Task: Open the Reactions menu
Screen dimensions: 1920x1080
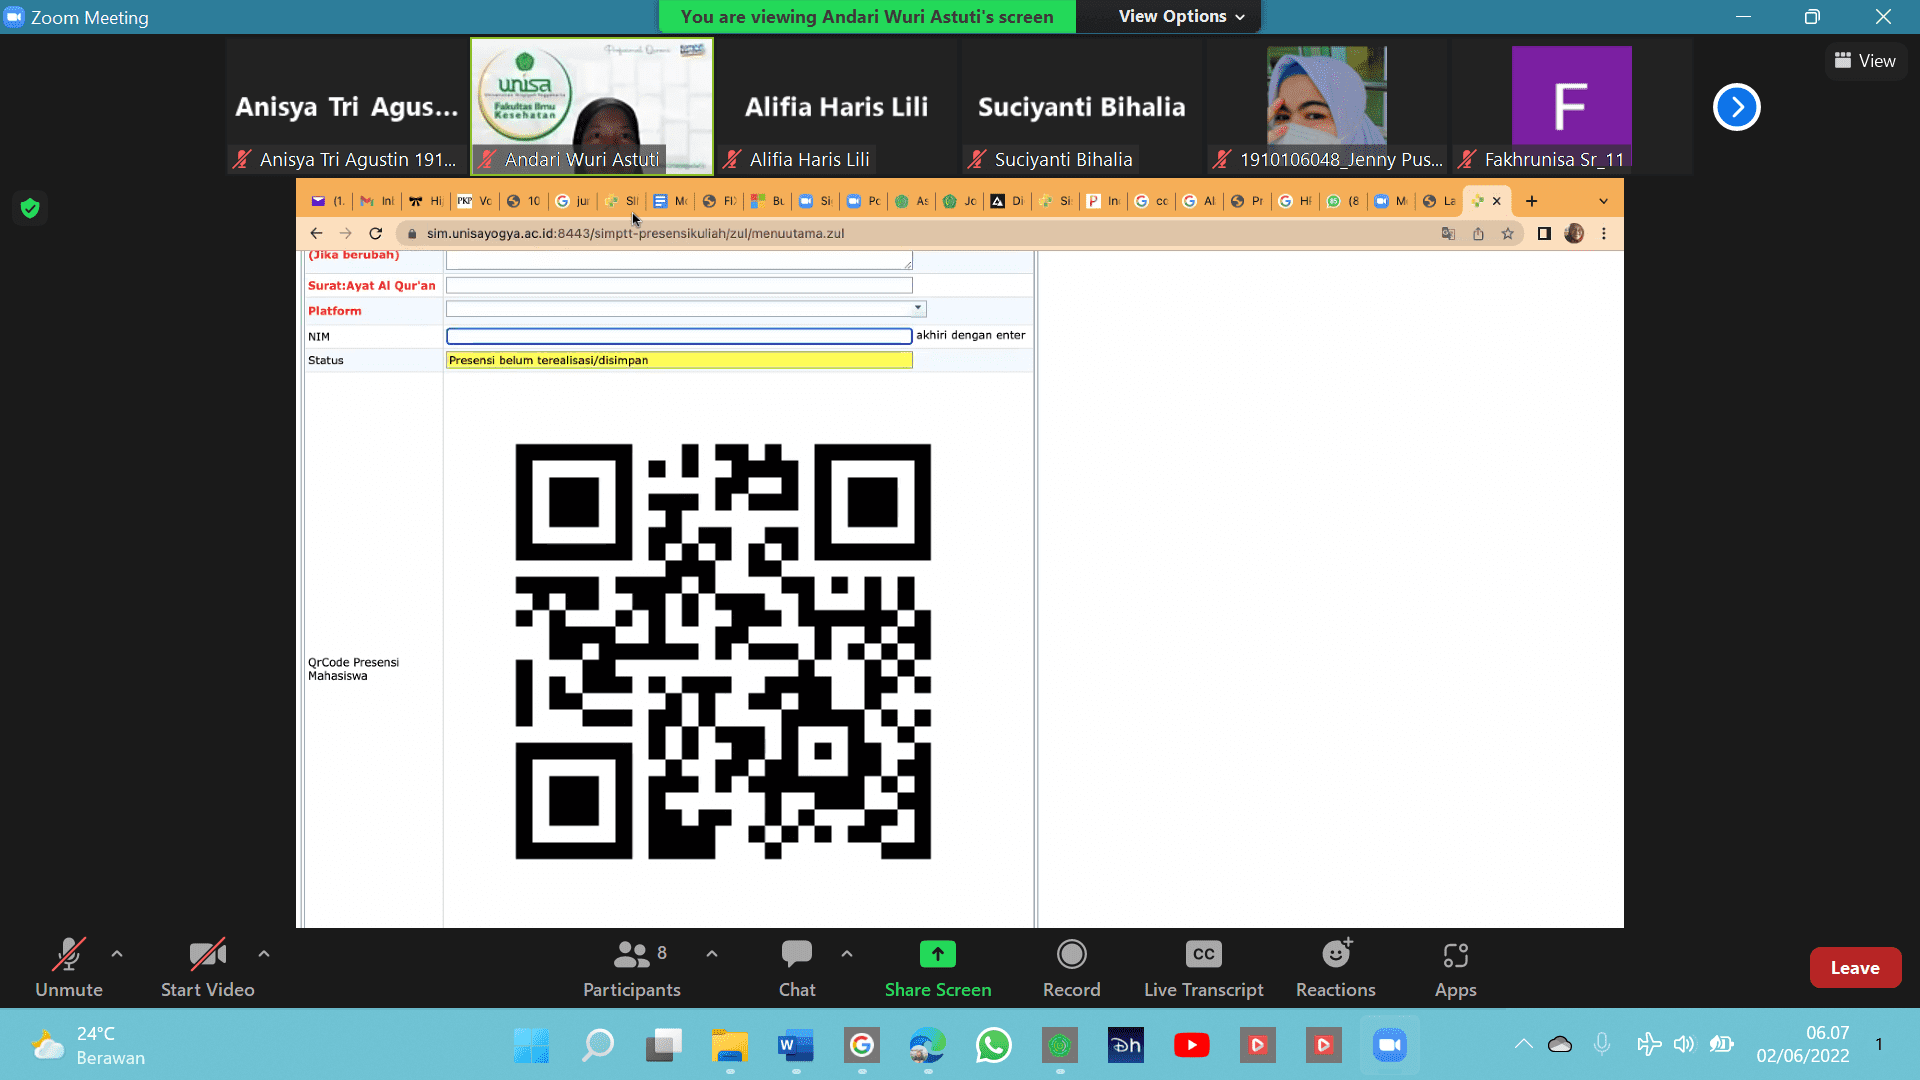Action: tap(1335, 968)
